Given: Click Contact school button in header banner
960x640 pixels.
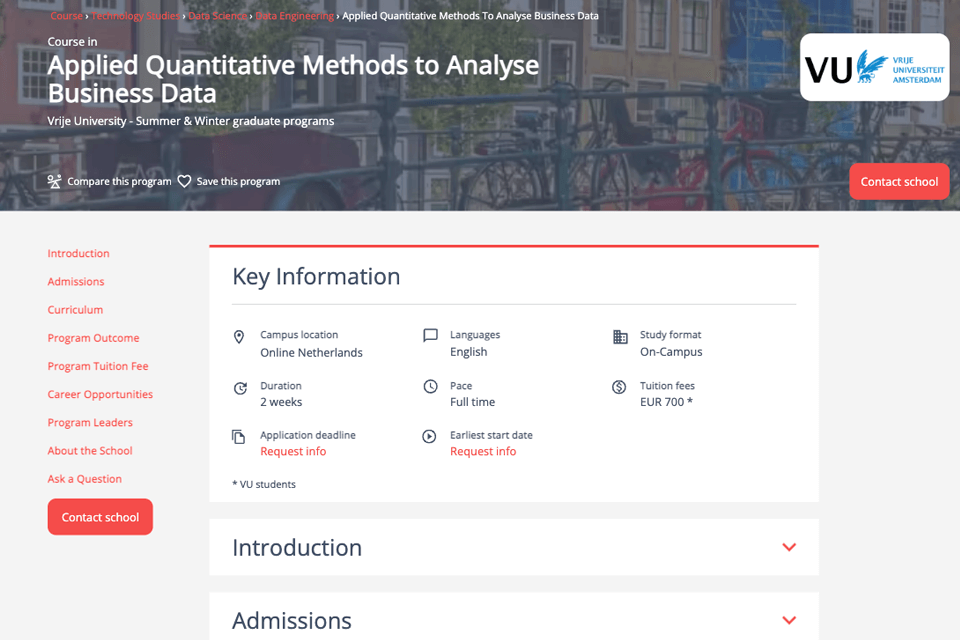Looking at the screenshot, I should [x=899, y=182].
